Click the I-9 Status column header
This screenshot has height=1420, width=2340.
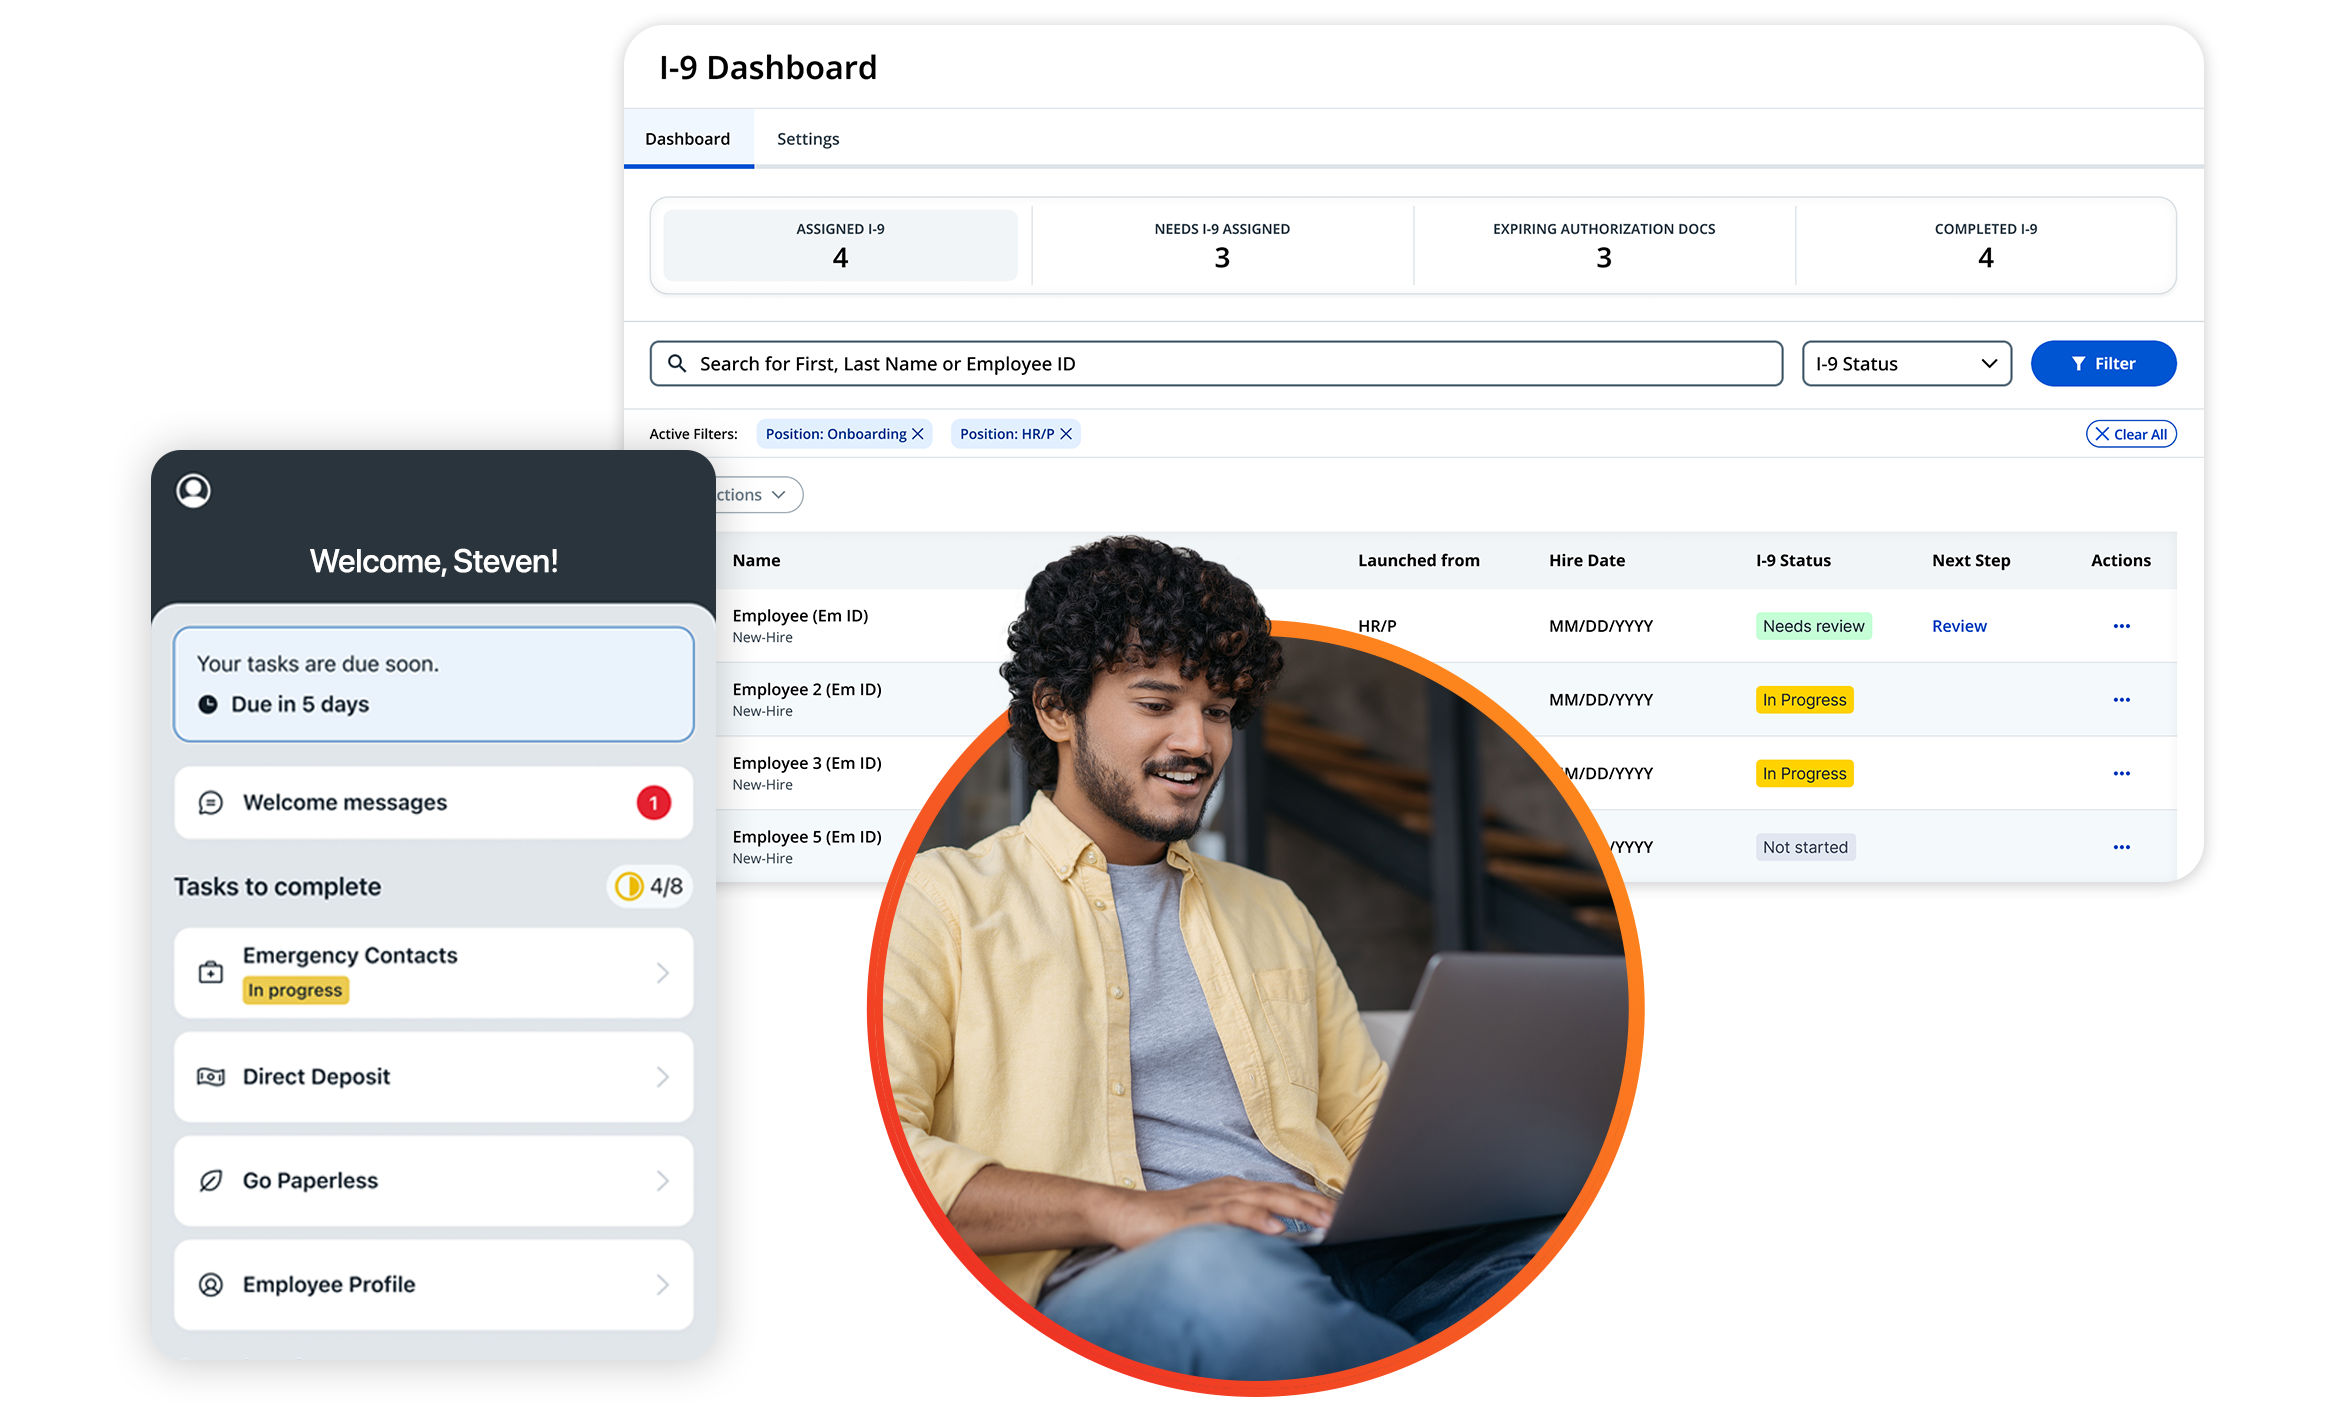1793,560
